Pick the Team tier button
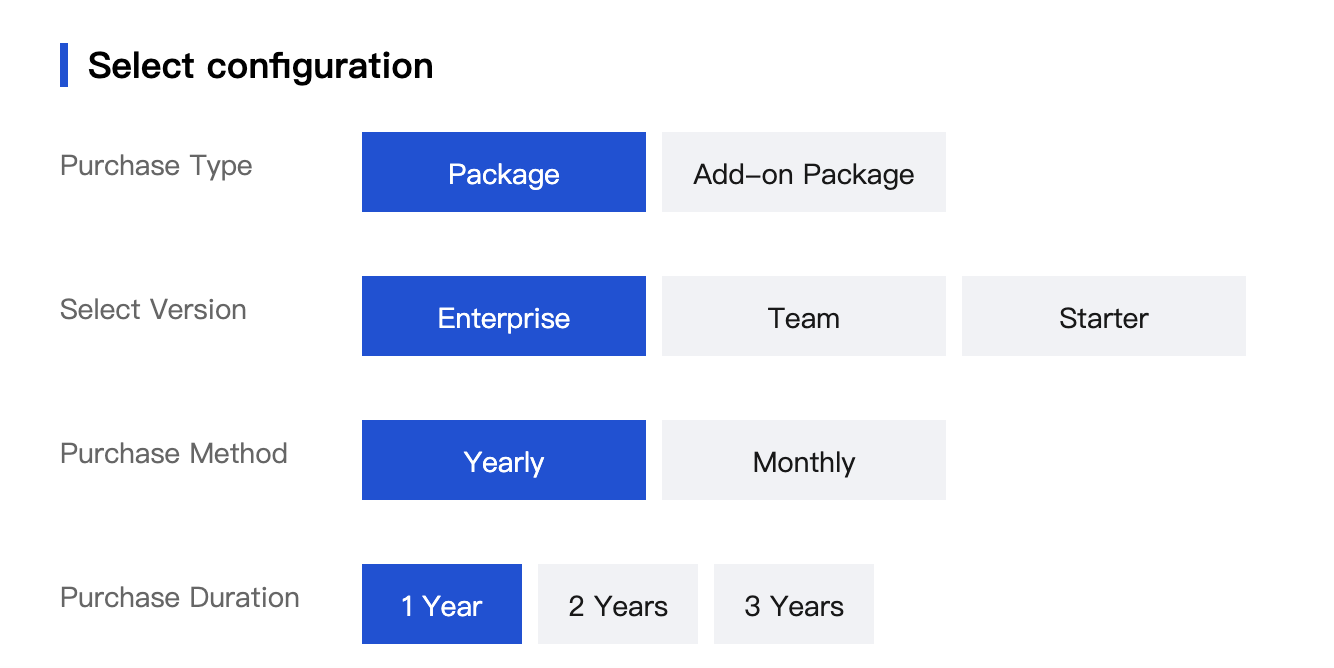The image size is (1334, 668). [803, 316]
